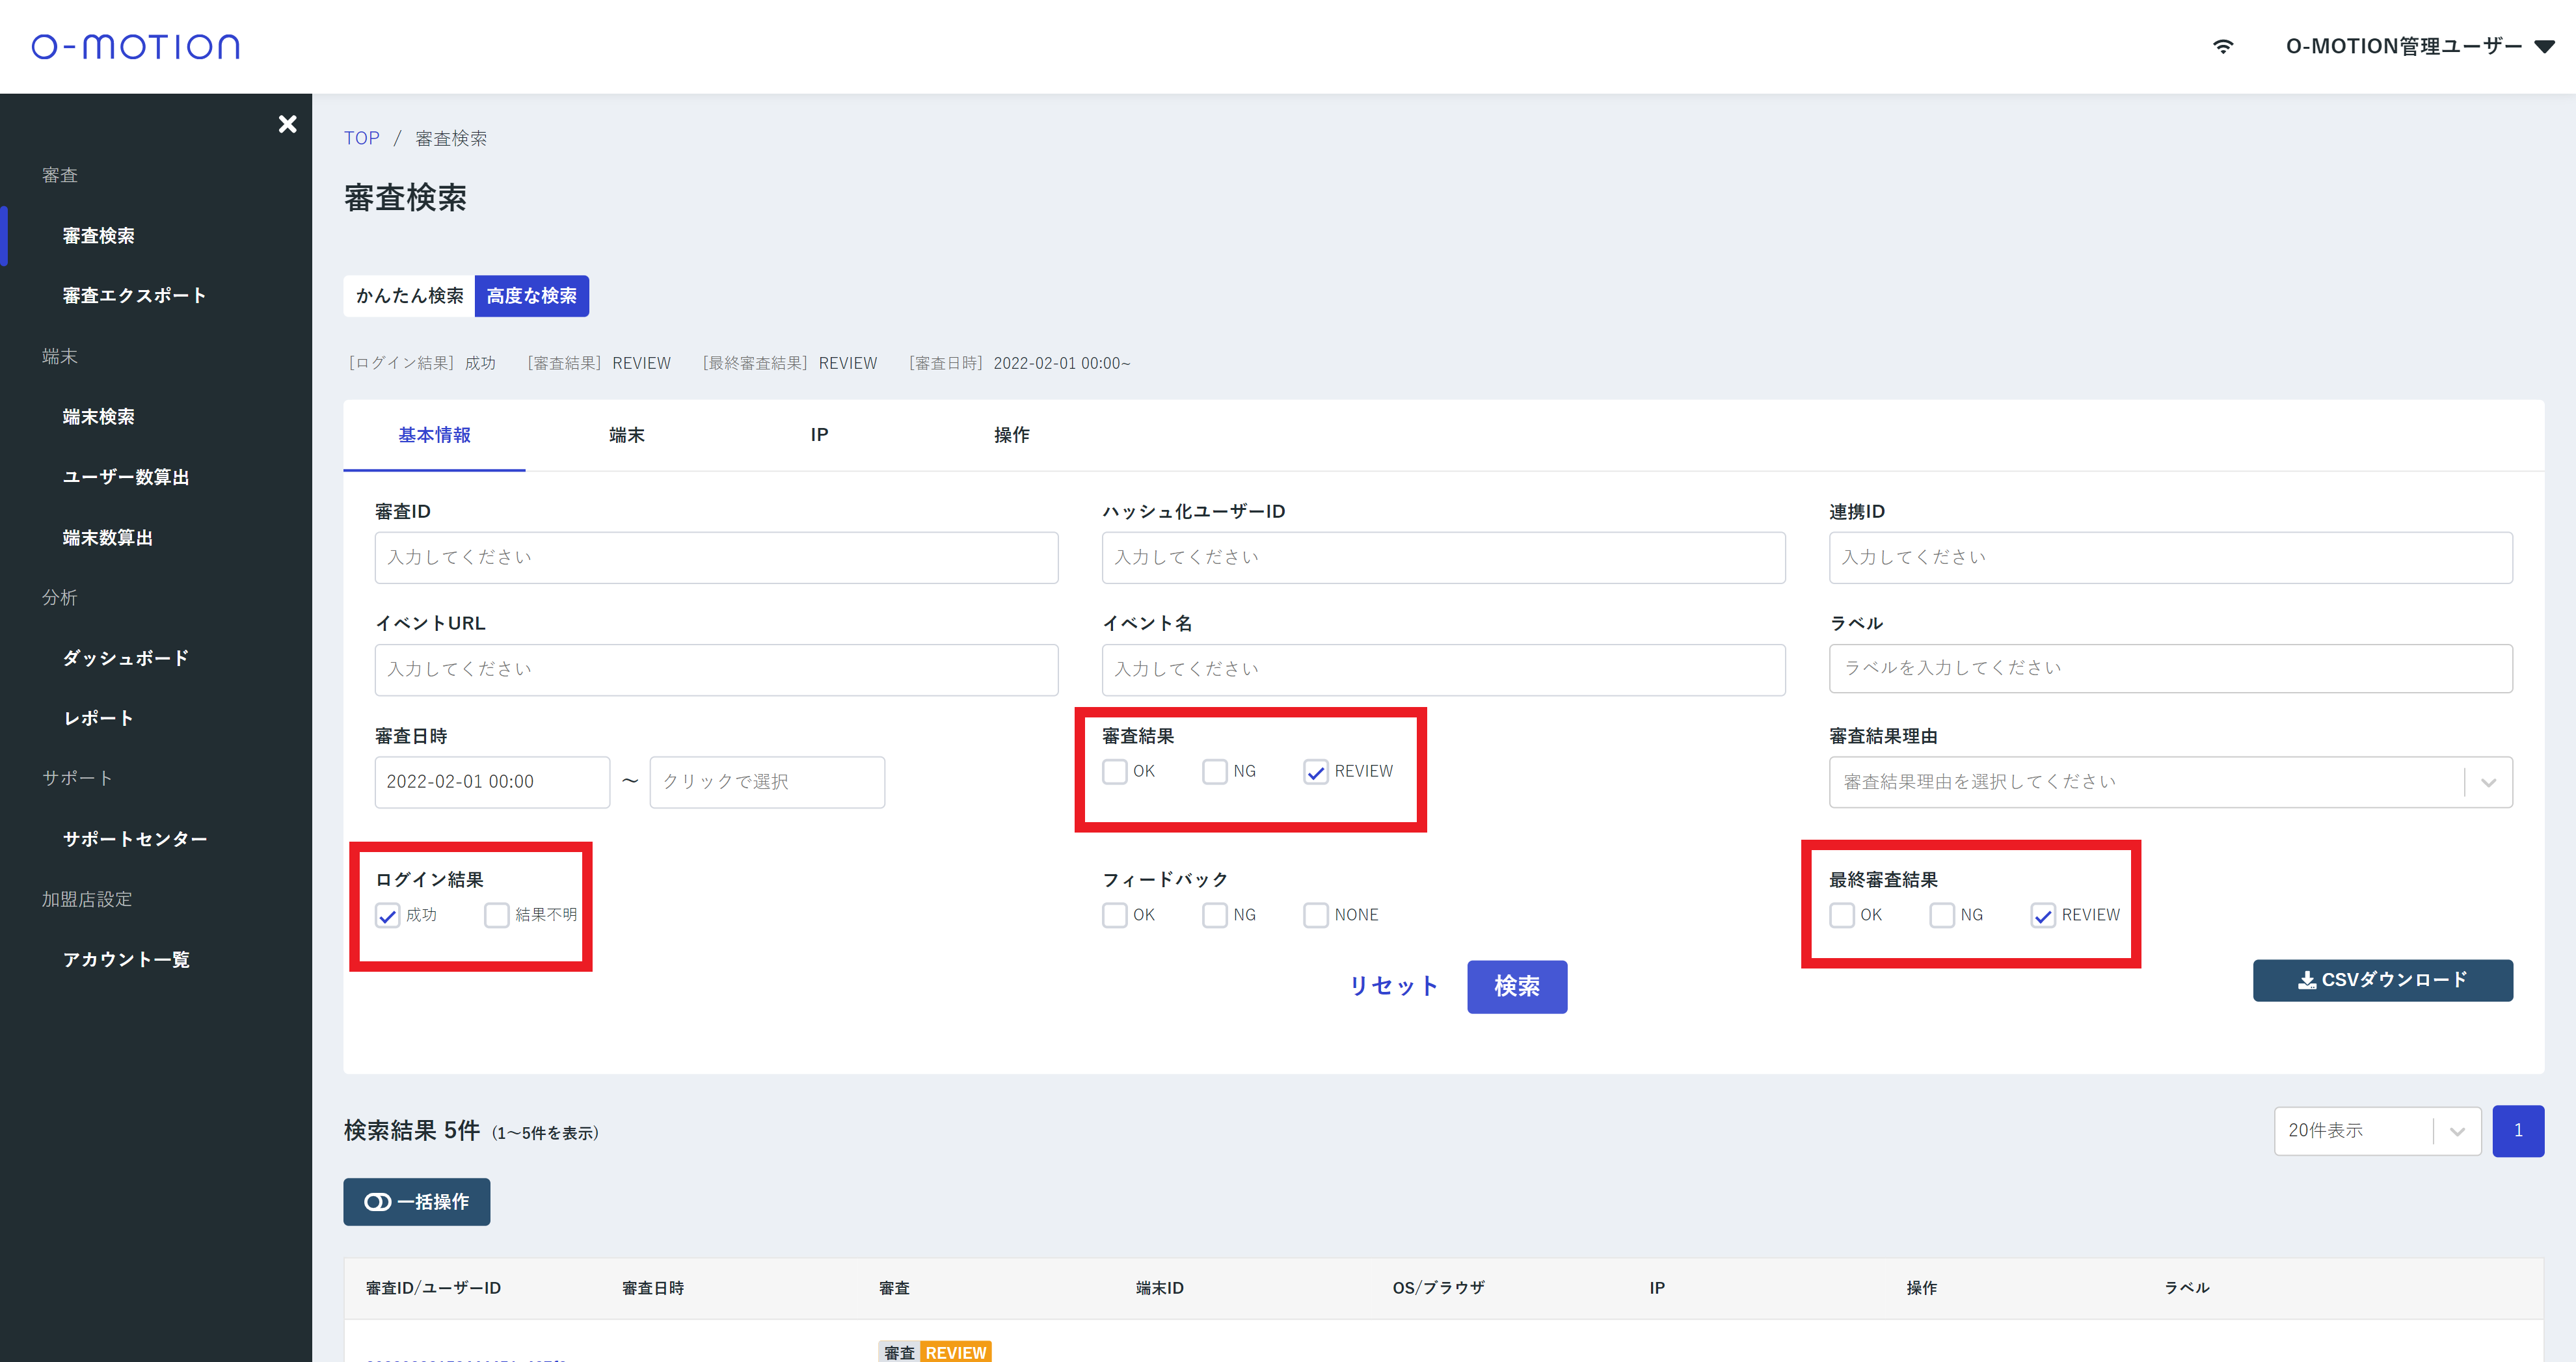The width and height of the screenshot is (2576, 1362).
Task: Switch to the かんたん検索 mode tab
Action: tap(409, 296)
